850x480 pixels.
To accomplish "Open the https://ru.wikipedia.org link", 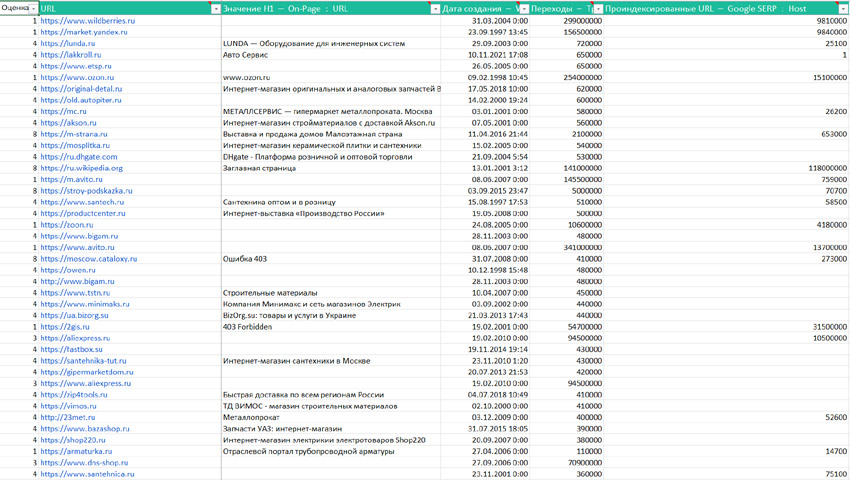I will [81, 168].
